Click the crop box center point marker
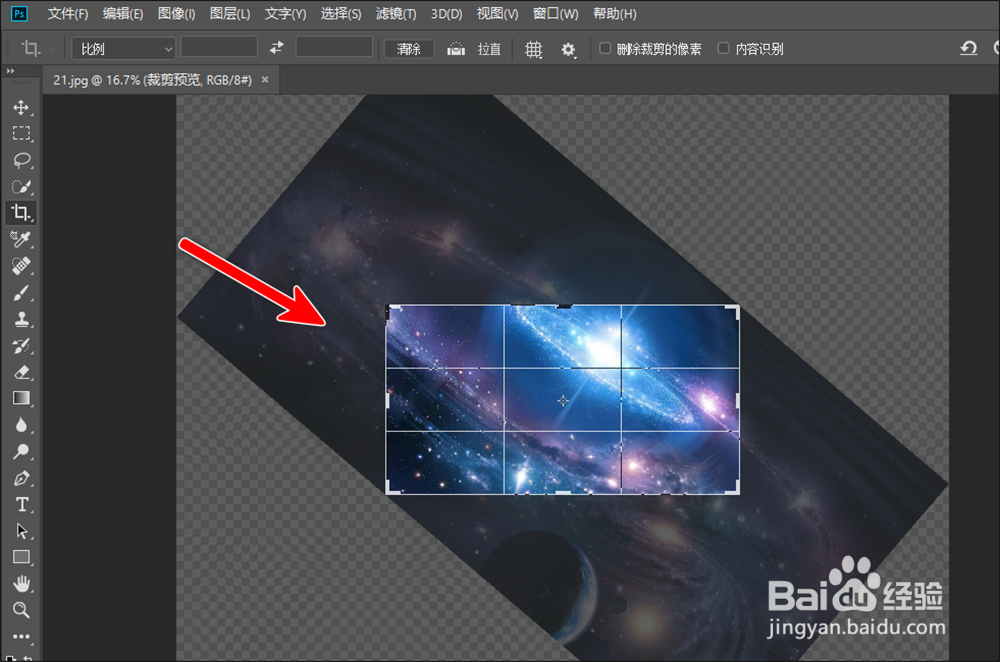Image resolution: width=1000 pixels, height=662 pixels. (x=562, y=401)
